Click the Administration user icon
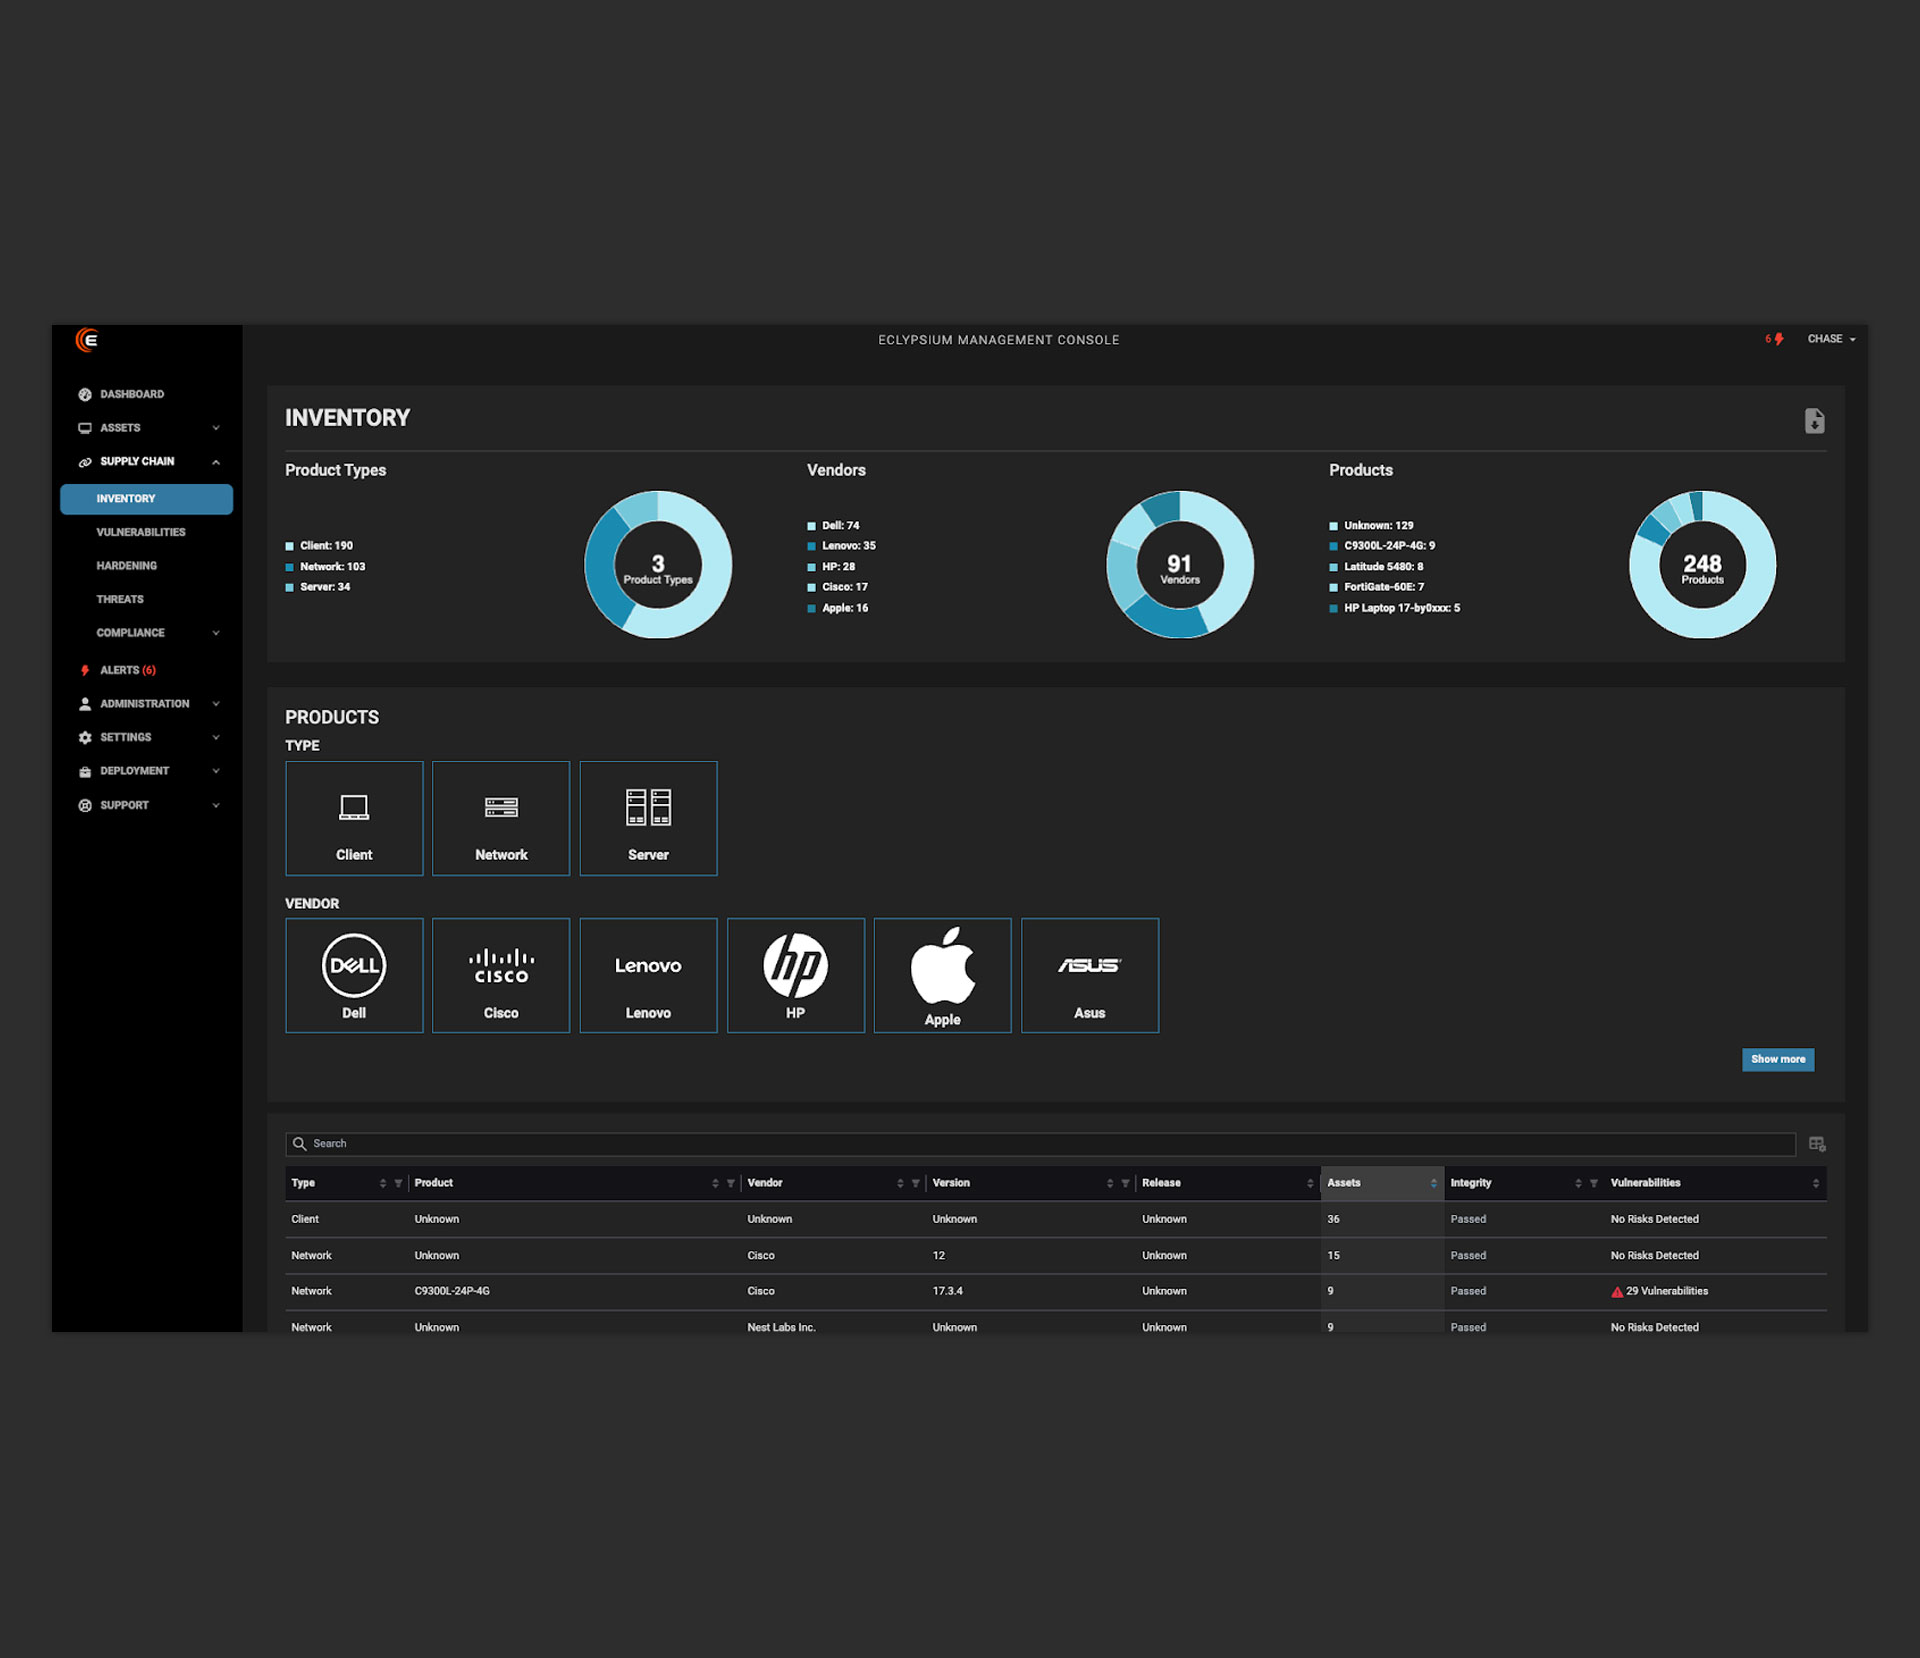 (x=85, y=703)
